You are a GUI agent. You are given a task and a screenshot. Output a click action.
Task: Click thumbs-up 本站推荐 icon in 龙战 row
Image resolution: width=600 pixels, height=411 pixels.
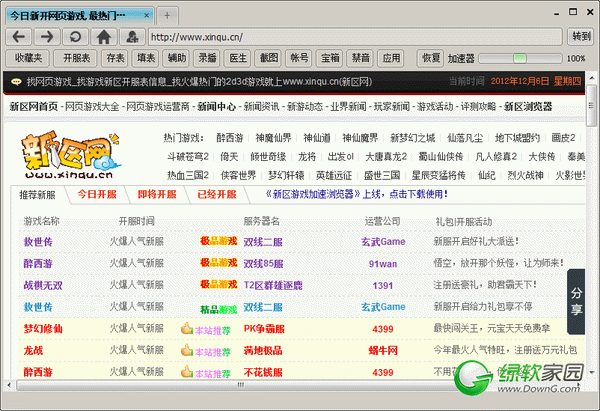click(x=186, y=350)
